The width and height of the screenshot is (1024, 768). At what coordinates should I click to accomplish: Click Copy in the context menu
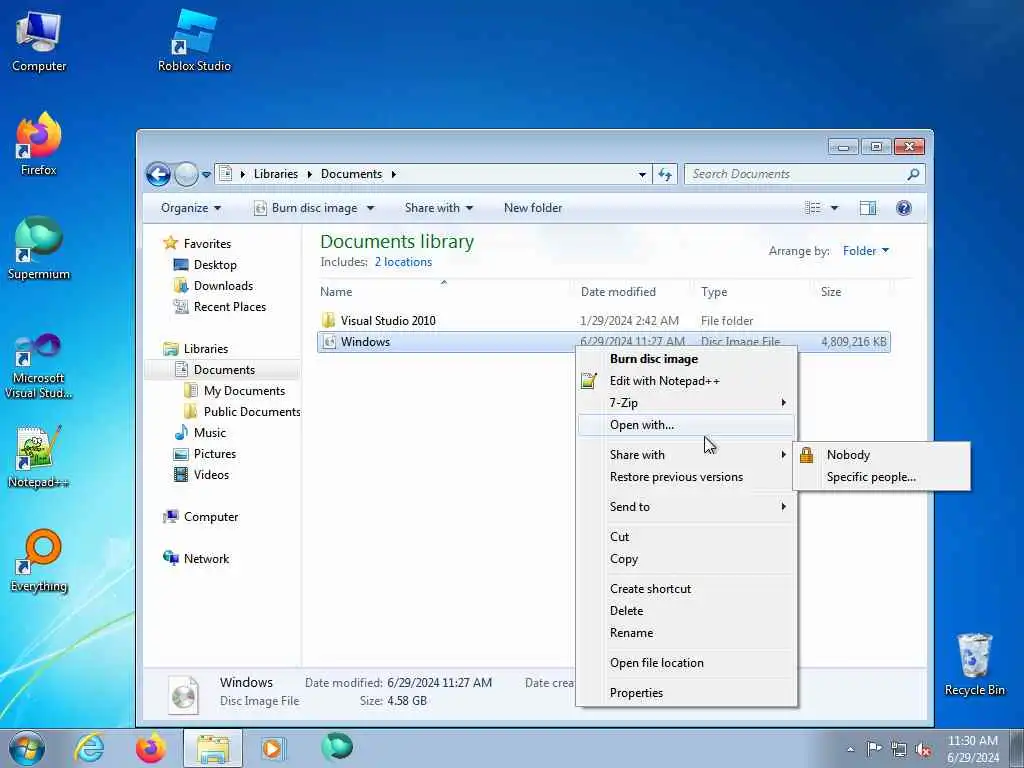(x=686, y=559)
